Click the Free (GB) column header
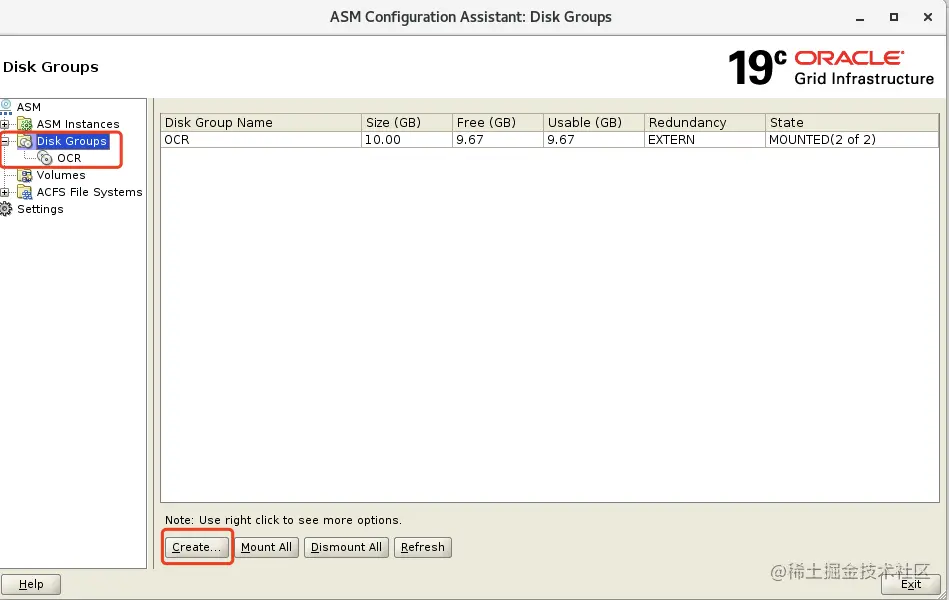 (x=497, y=122)
